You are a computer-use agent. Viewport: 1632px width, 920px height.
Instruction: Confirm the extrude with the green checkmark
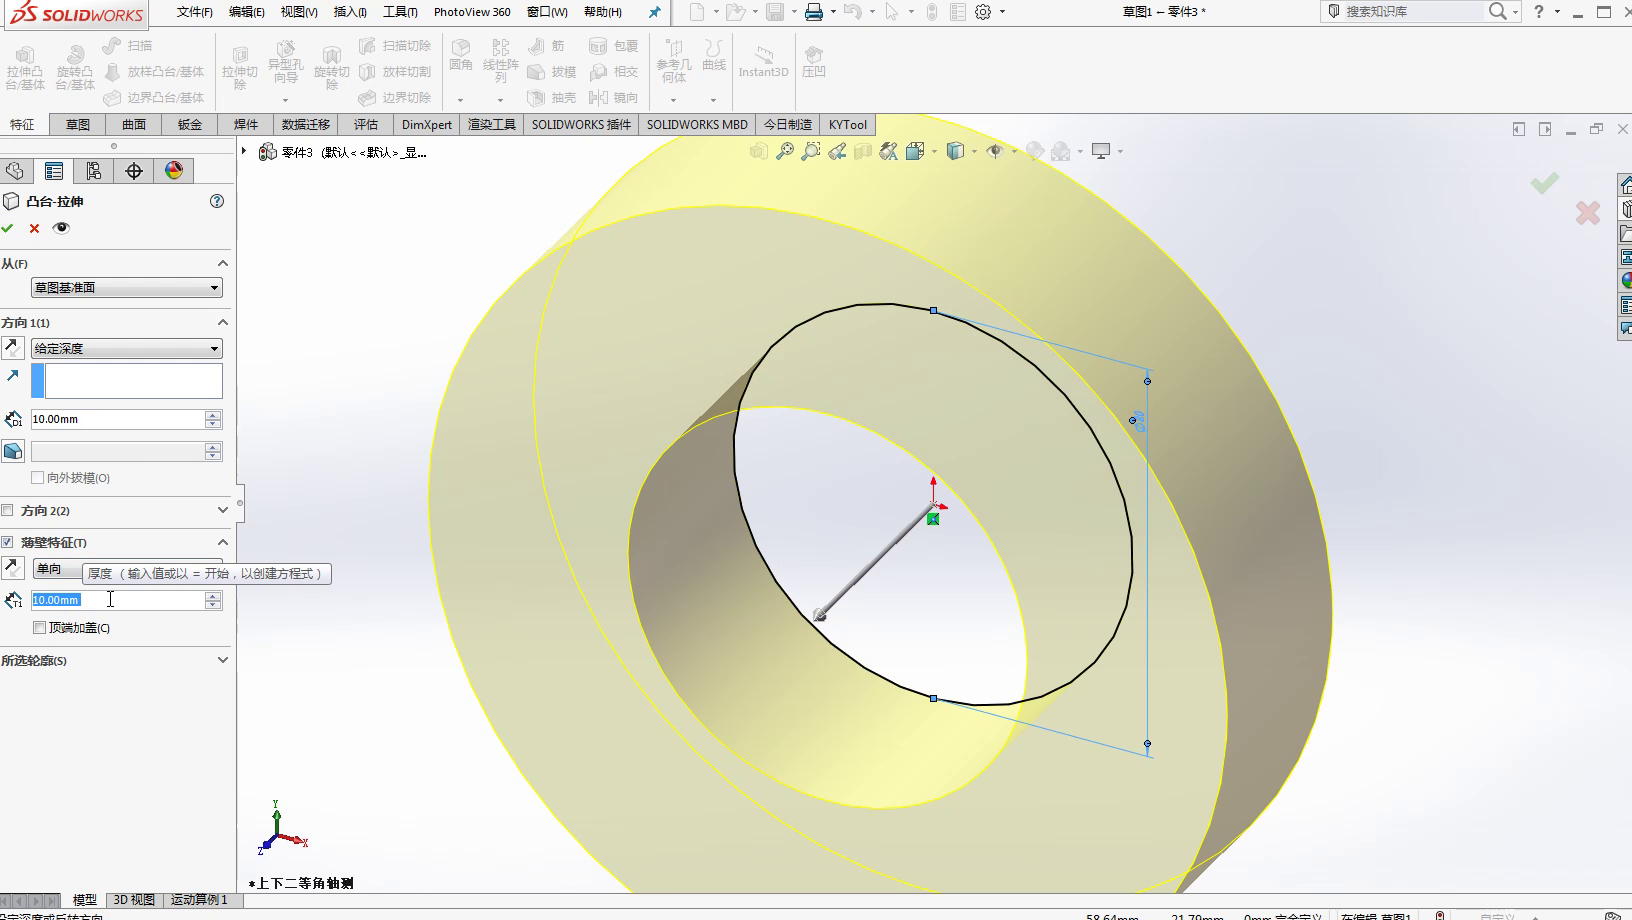(8, 228)
